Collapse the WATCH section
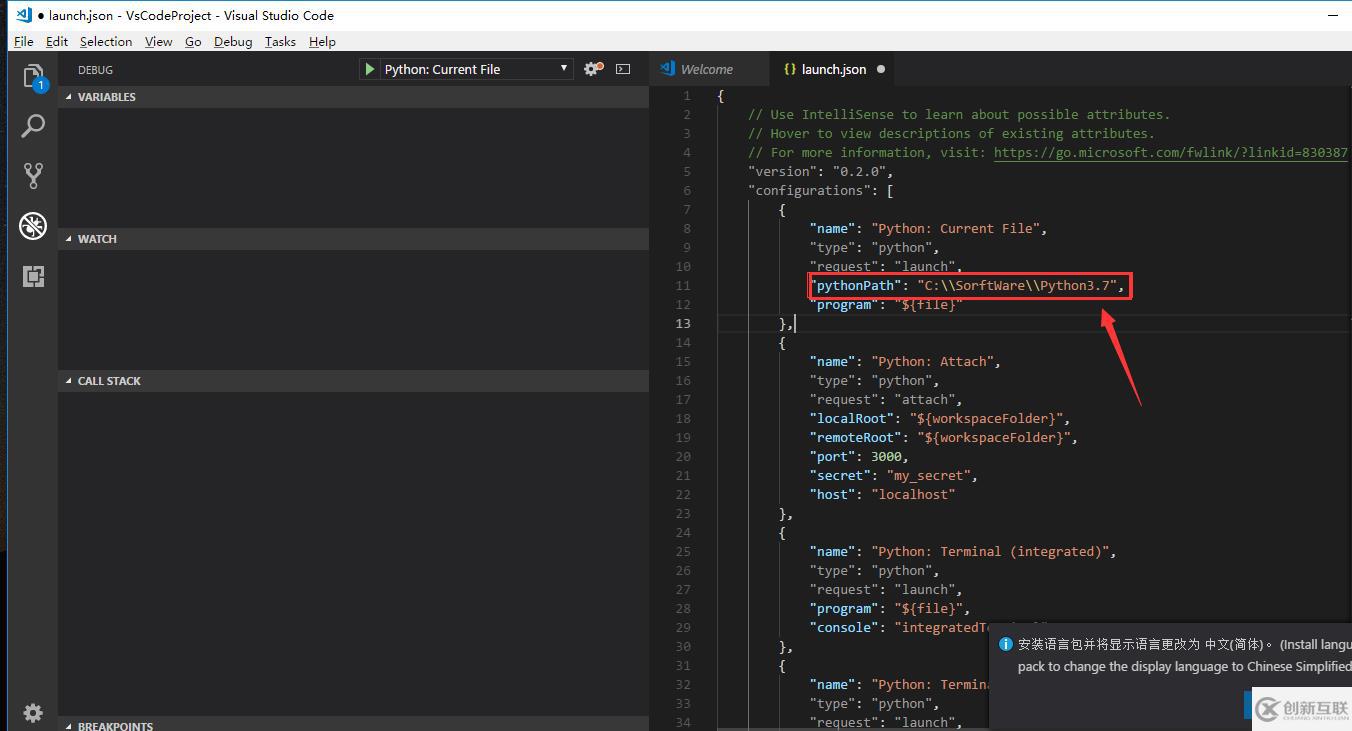Screen dimensions: 1352x731 click(353, 239)
